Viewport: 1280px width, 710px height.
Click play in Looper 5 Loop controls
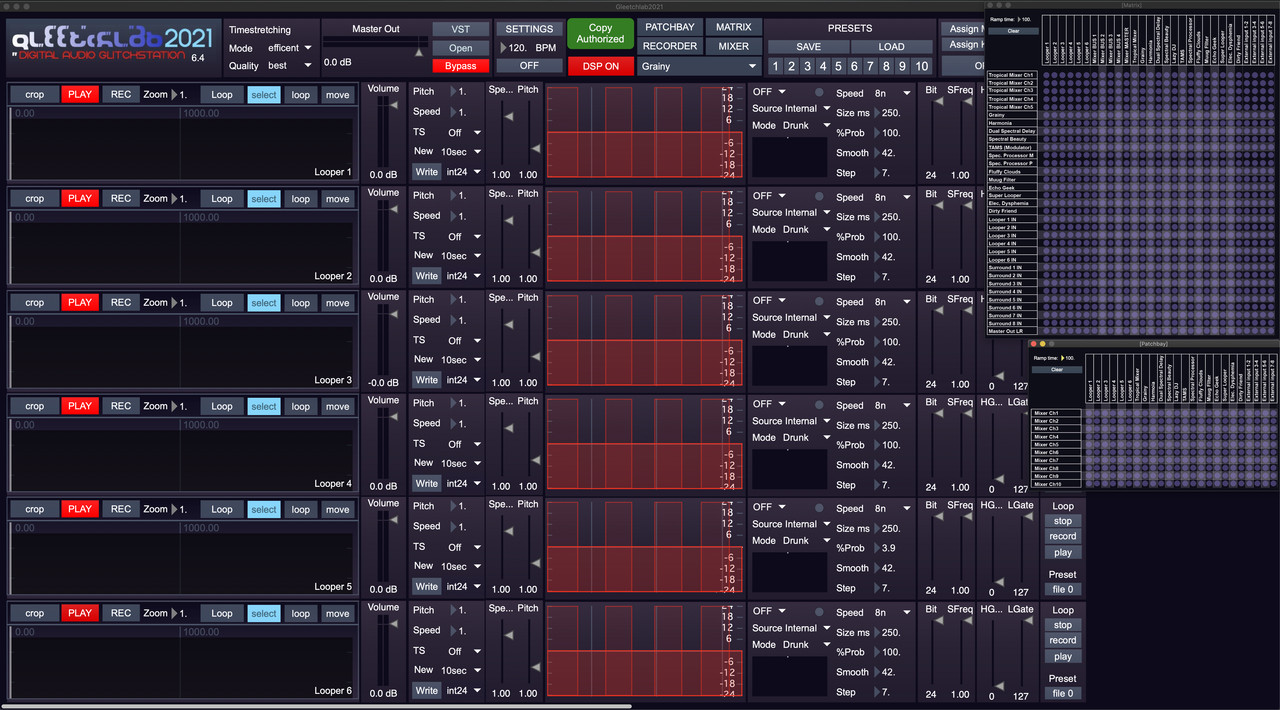[1063, 552]
